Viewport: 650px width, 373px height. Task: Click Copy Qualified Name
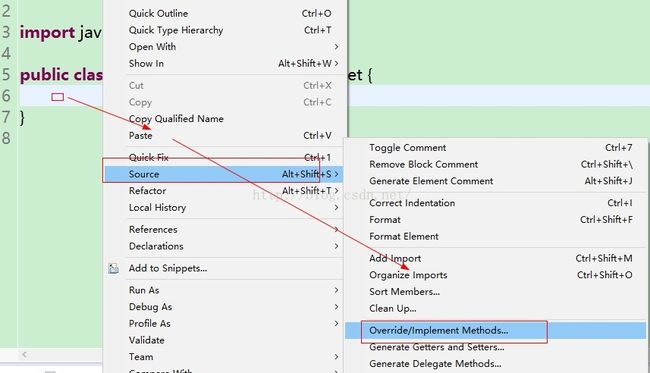[224, 119]
